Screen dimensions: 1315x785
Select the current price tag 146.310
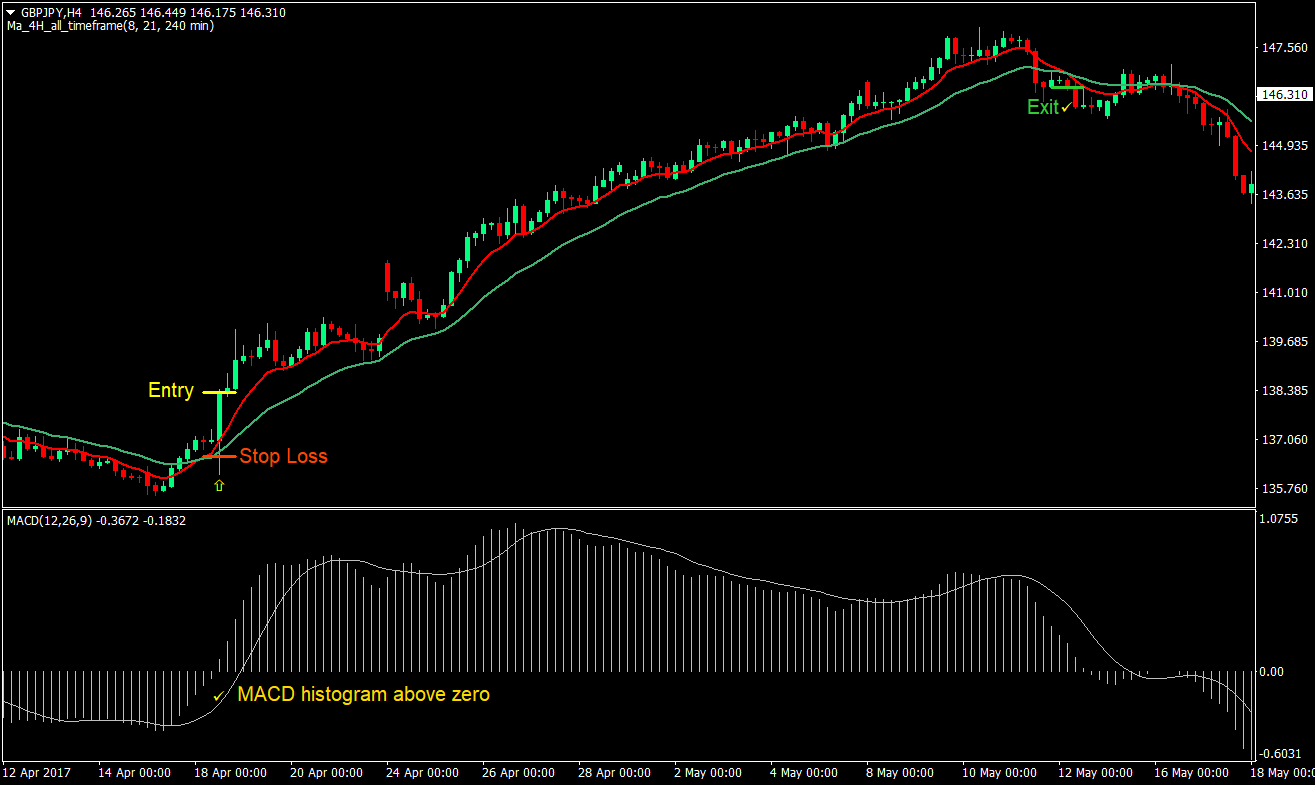click(x=1284, y=95)
